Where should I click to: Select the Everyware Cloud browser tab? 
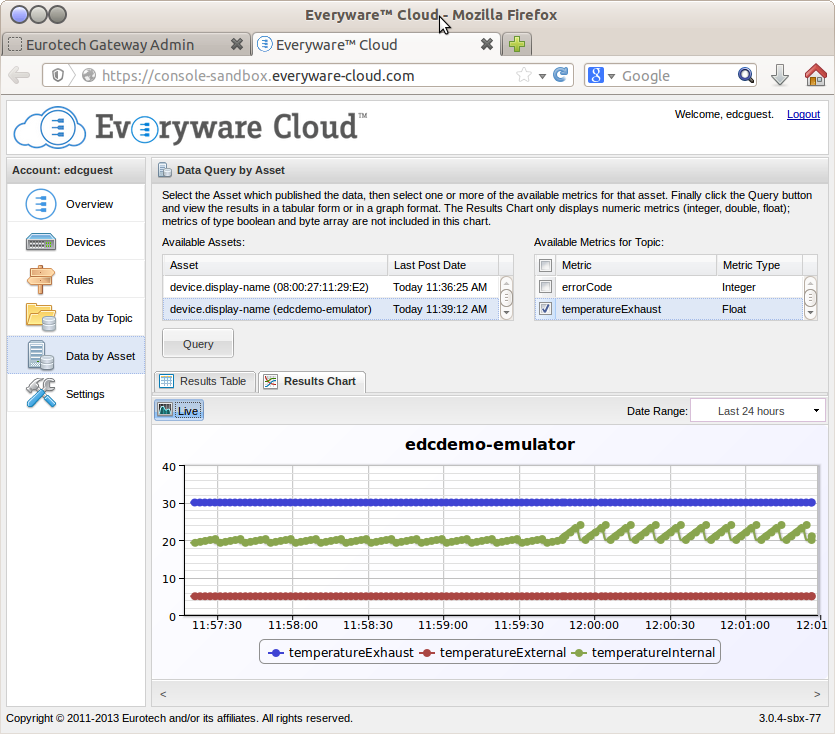click(376, 44)
